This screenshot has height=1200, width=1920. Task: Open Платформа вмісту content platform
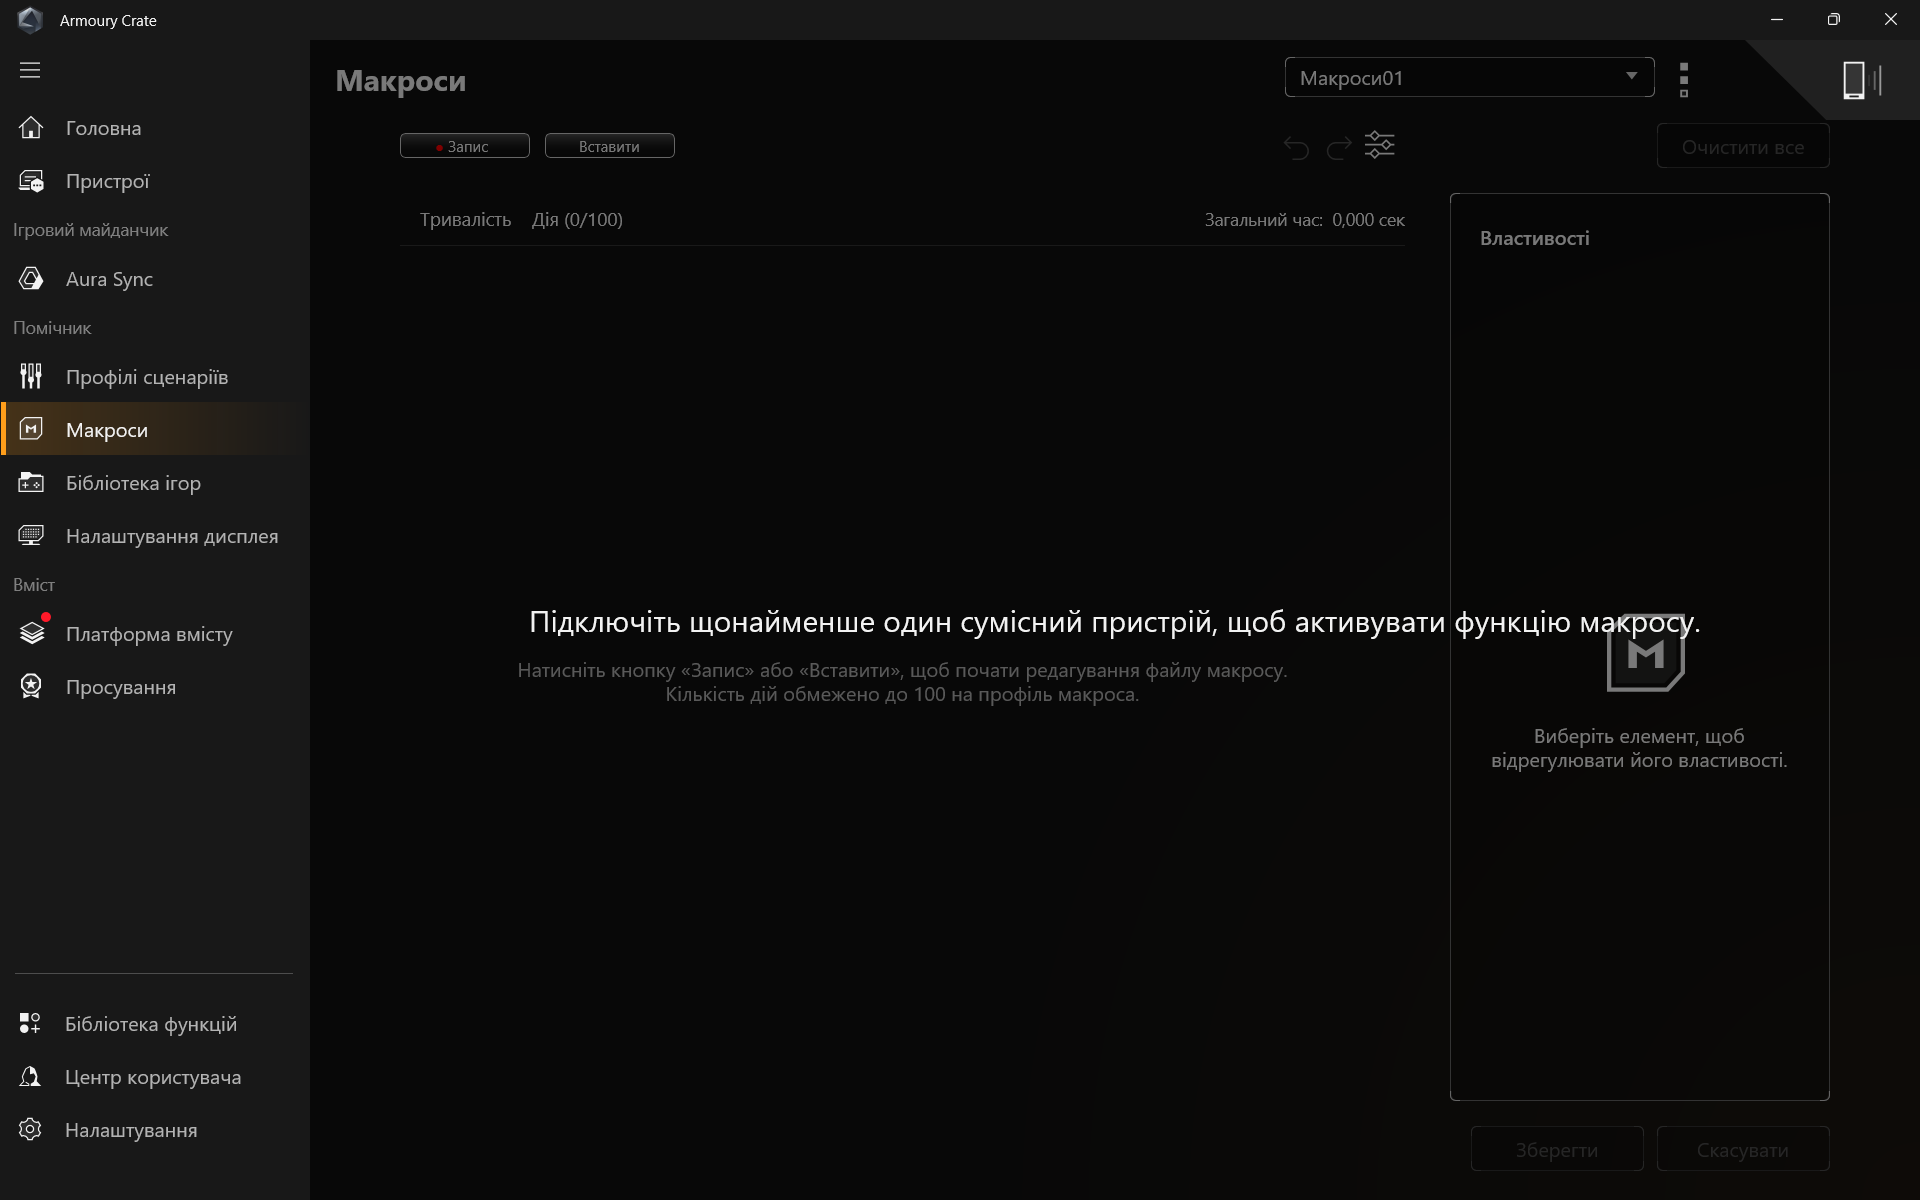(x=149, y=634)
